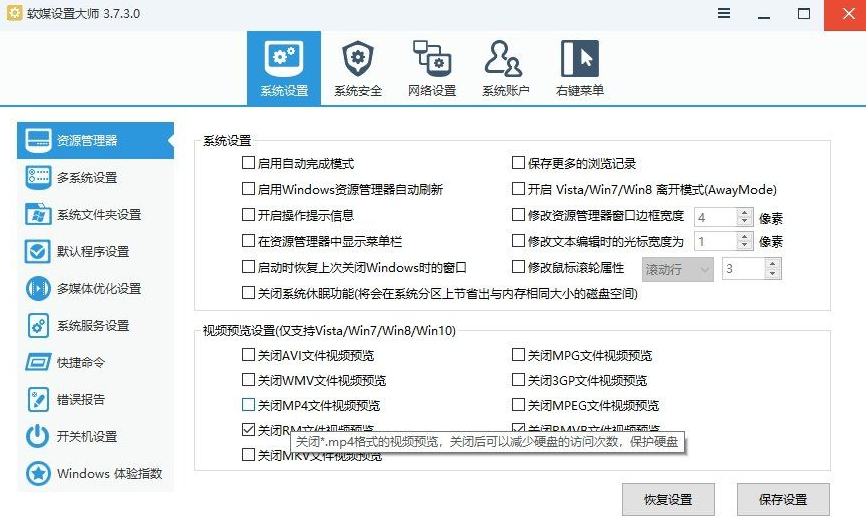This screenshot has height=527, width=866.
Task: Switch to 系统服务设置 sidebar label
Action: coord(93,325)
